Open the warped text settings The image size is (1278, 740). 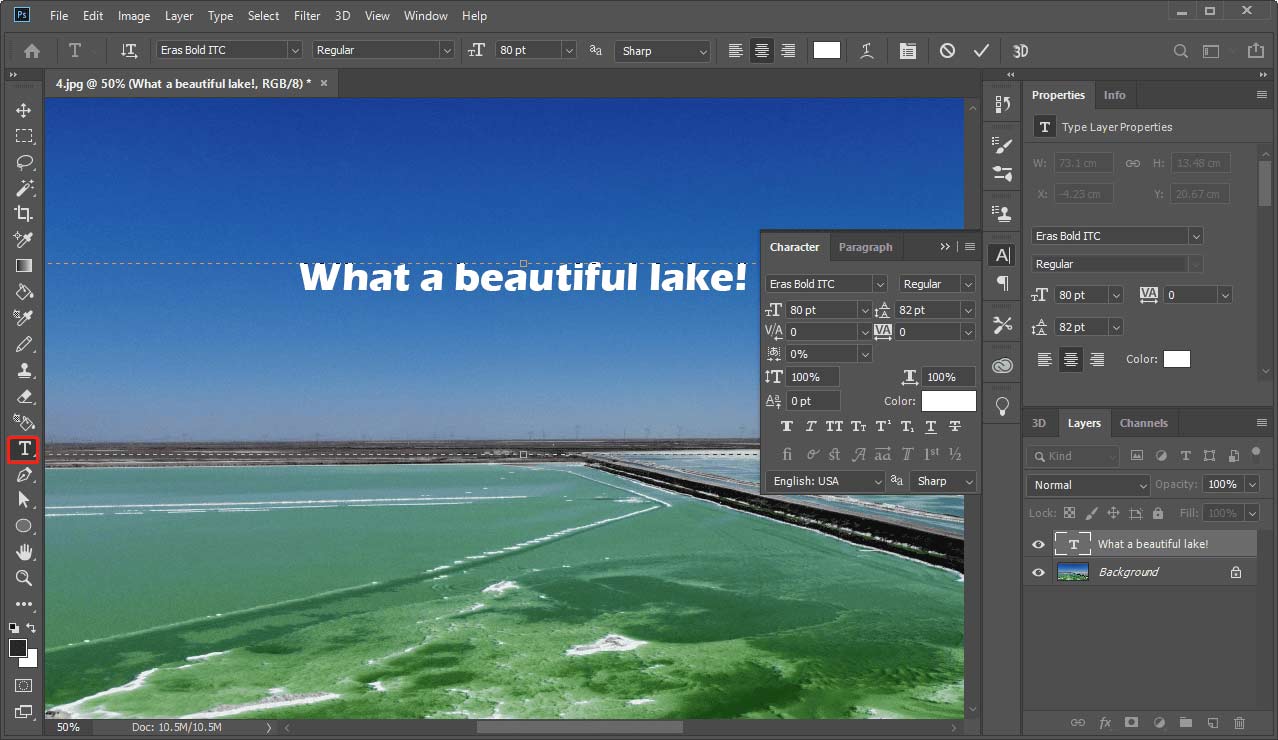point(867,50)
